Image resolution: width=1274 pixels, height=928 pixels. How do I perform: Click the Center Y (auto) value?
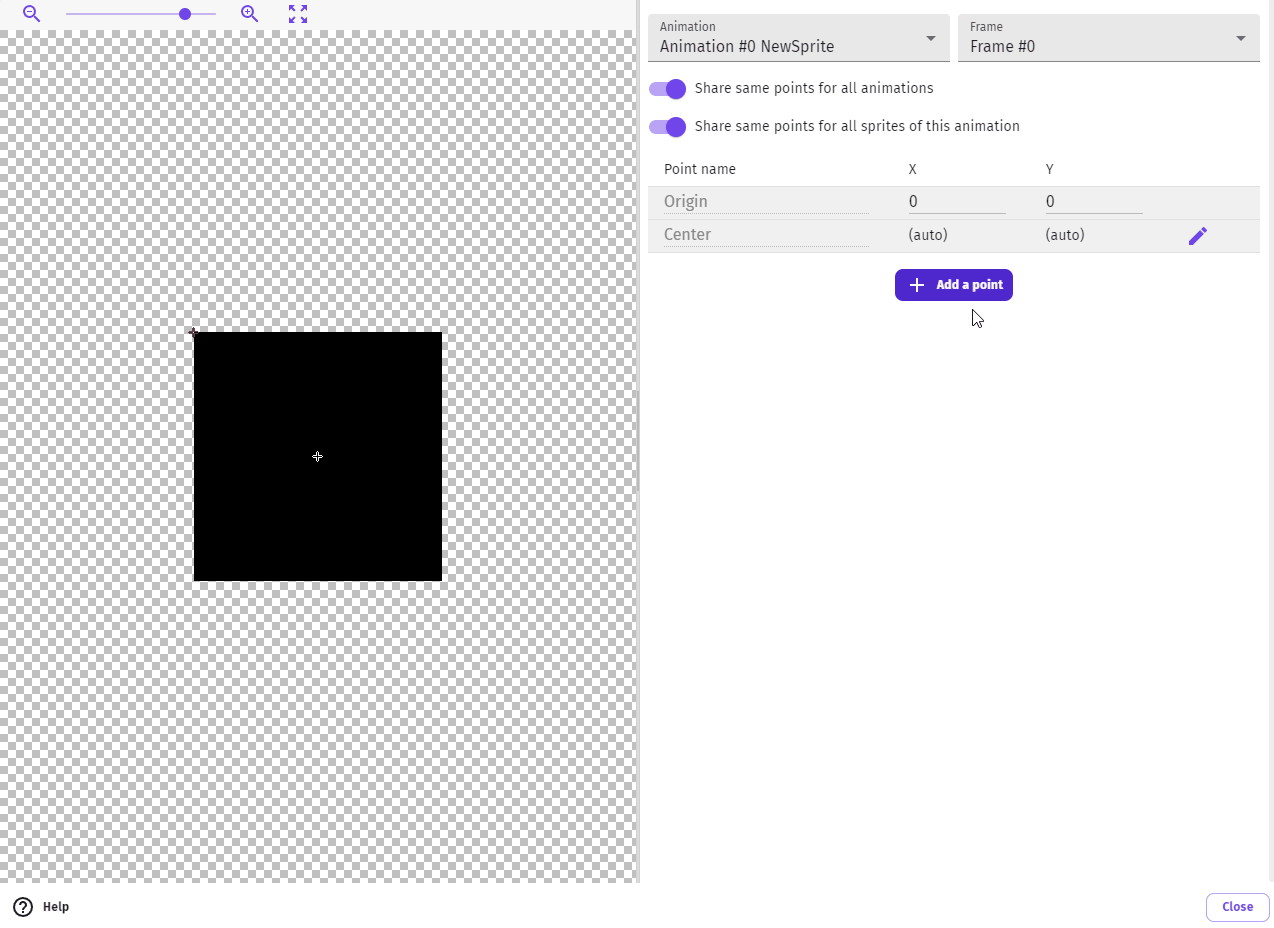click(1065, 235)
